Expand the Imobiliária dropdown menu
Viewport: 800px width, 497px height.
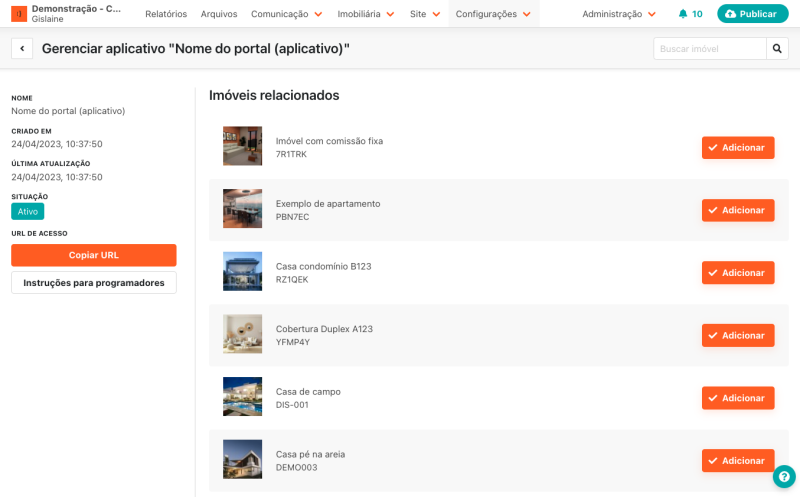(x=366, y=14)
